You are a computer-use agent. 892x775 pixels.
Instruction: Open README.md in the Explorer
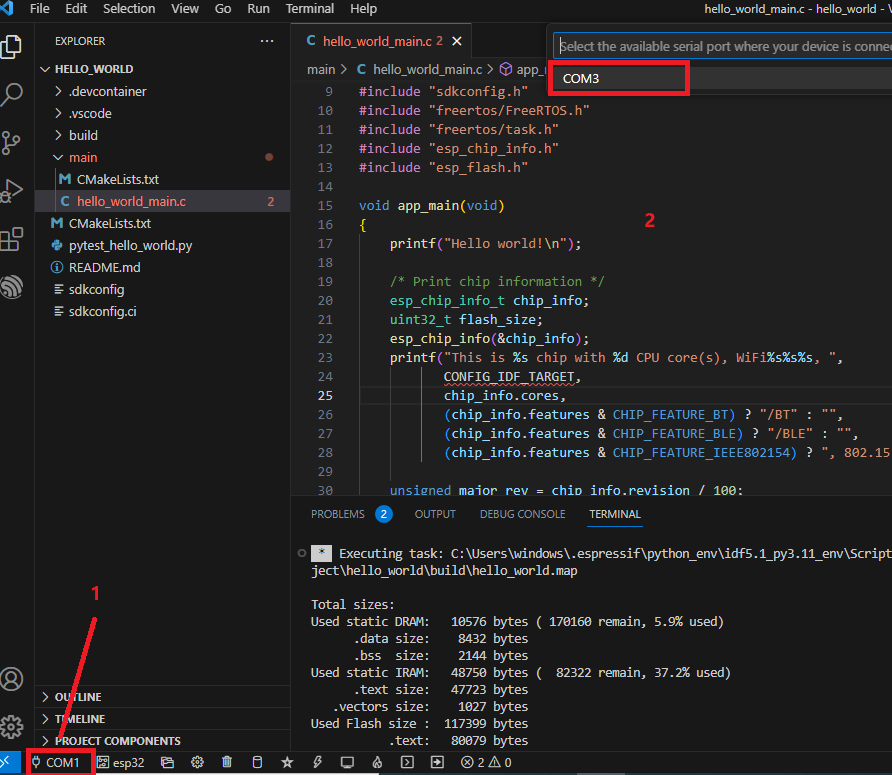point(163,267)
